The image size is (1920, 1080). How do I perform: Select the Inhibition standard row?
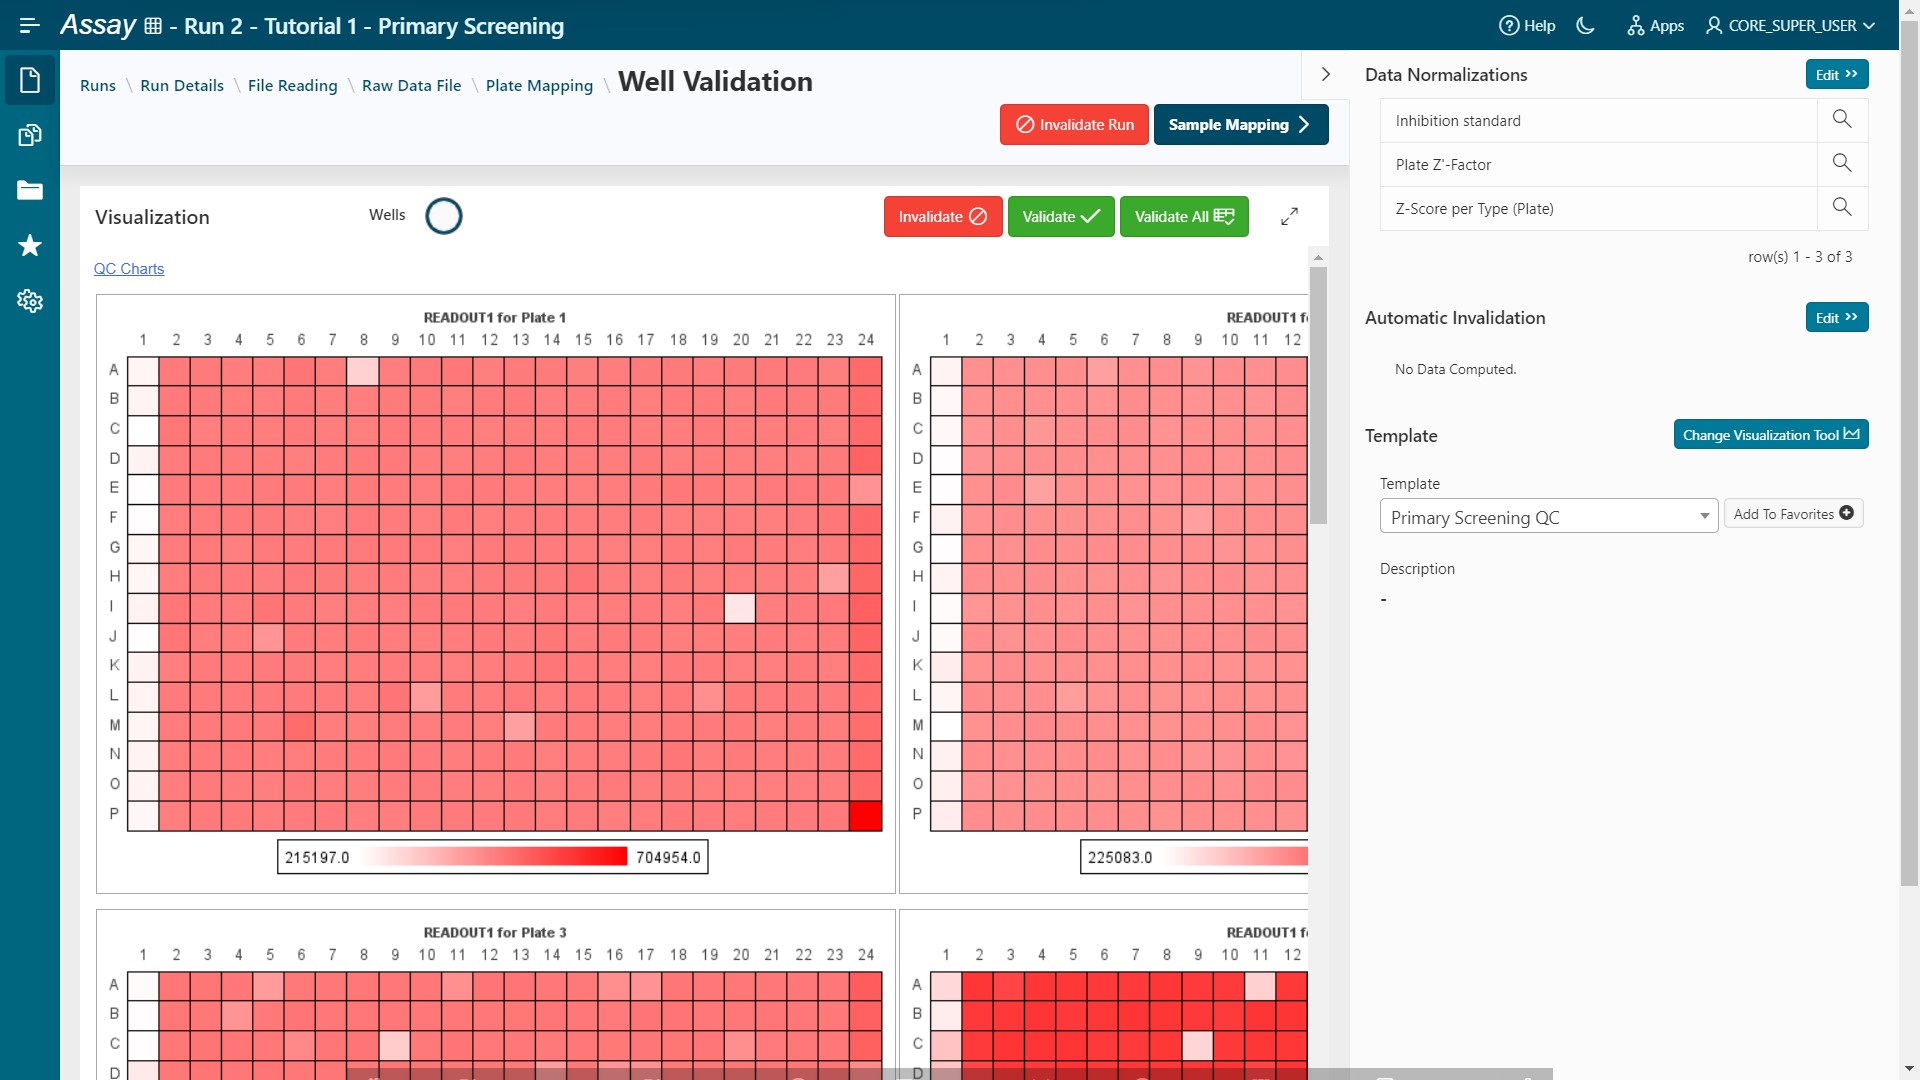click(1598, 121)
